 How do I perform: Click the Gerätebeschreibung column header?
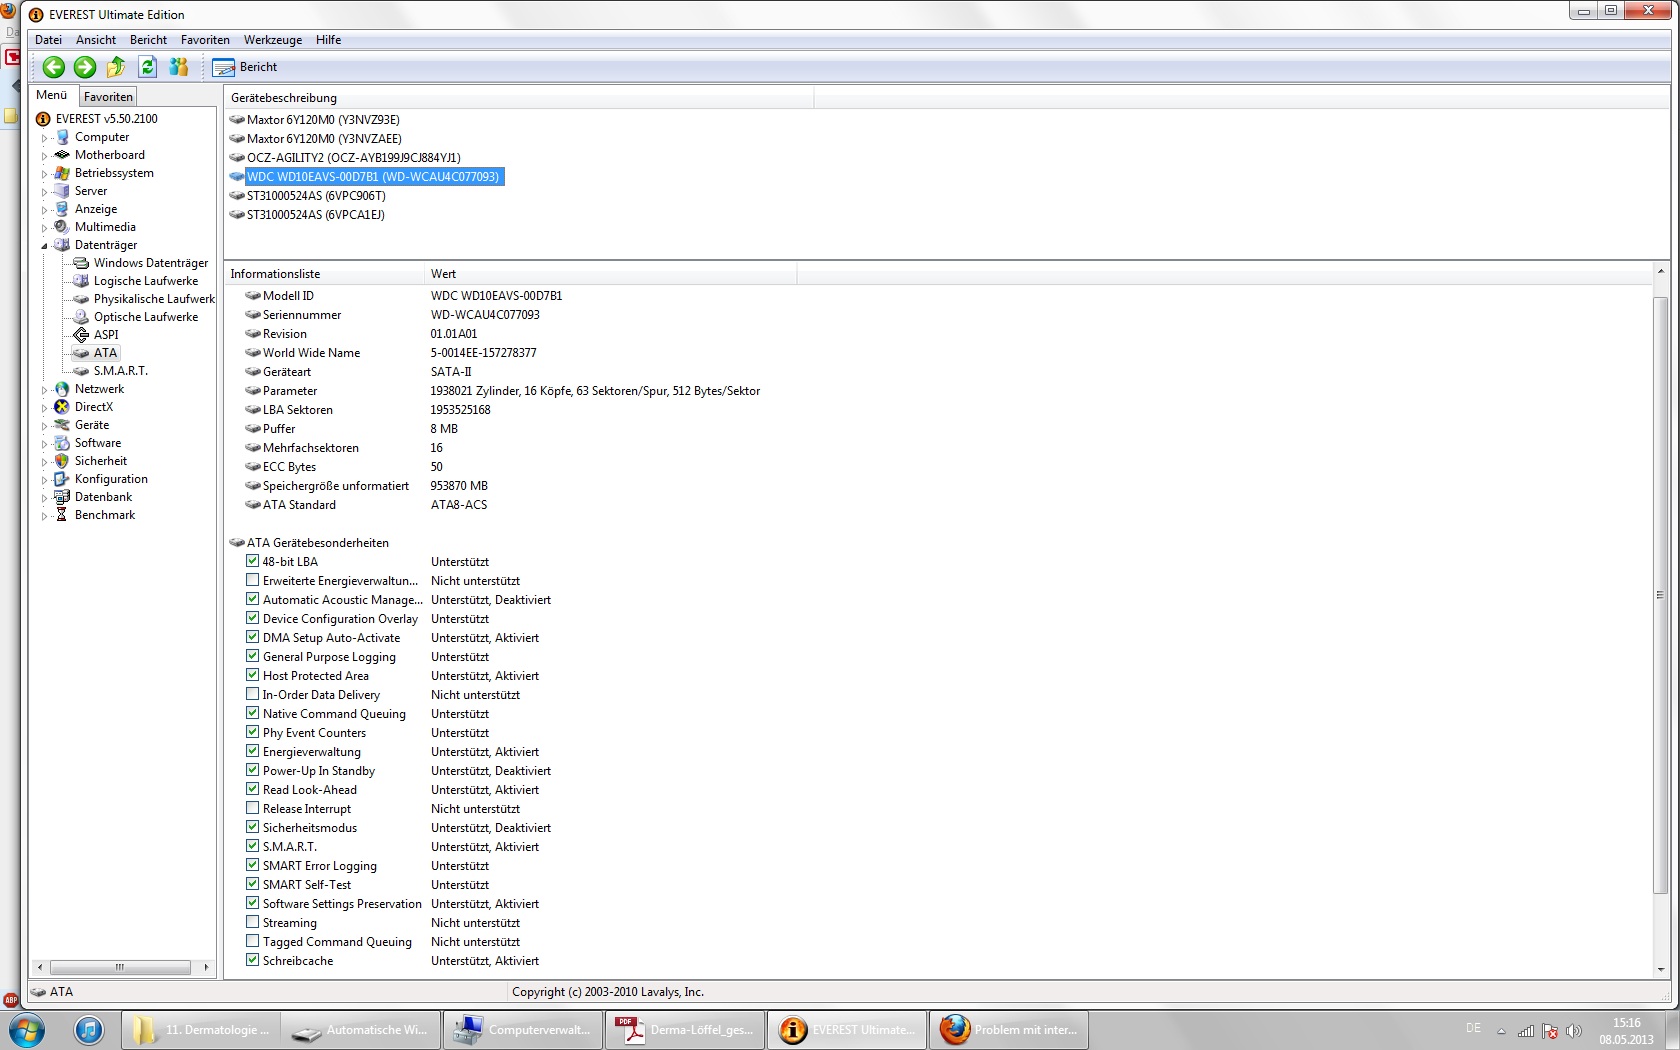519,98
